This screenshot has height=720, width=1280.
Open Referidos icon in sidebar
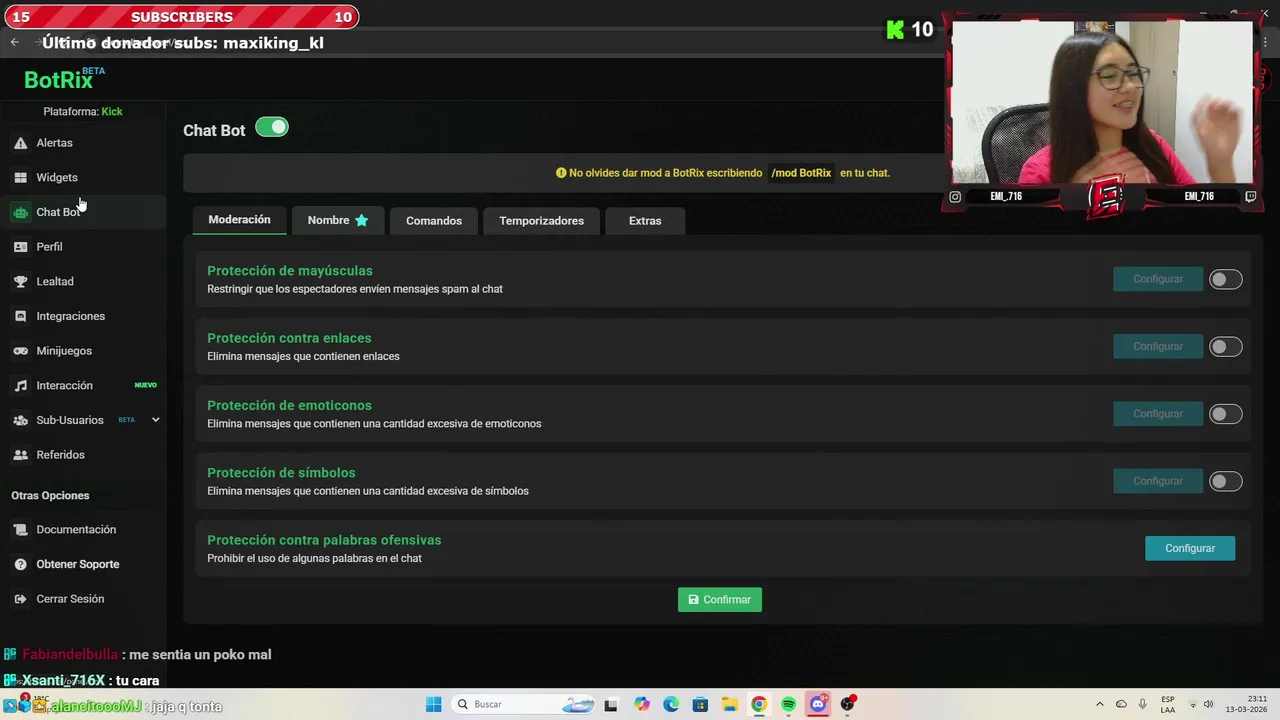click(x=20, y=455)
